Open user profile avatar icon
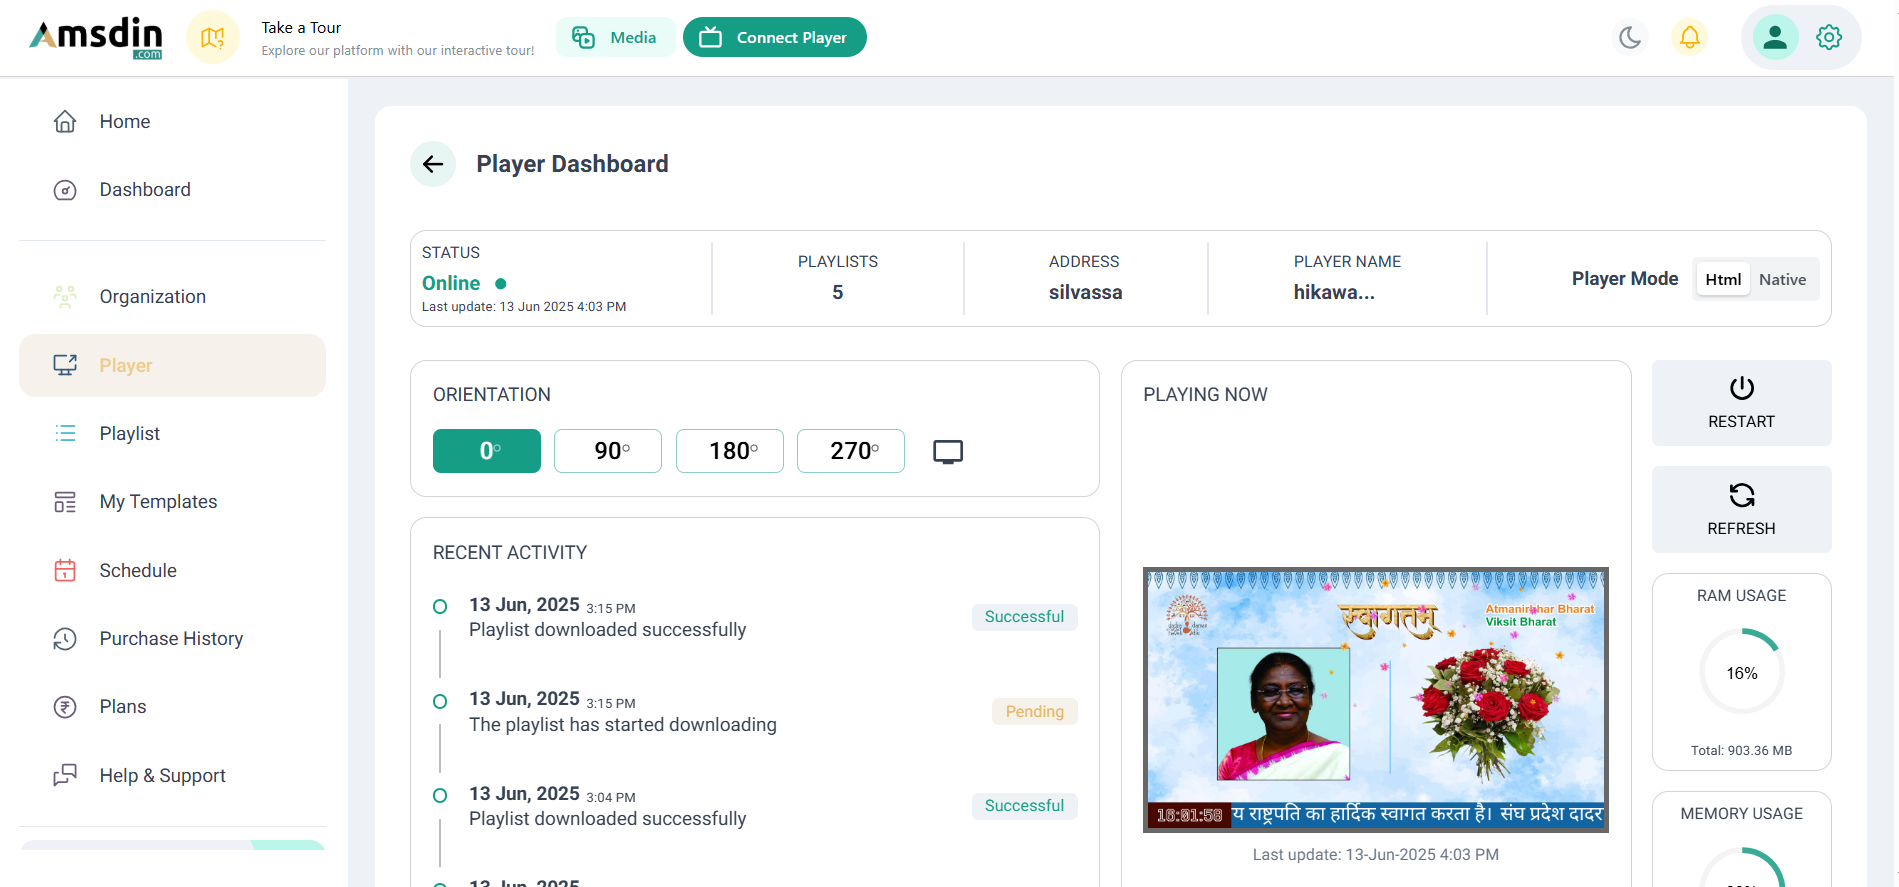Image resolution: width=1899 pixels, height=887 pixels. tap(1775, 38)
